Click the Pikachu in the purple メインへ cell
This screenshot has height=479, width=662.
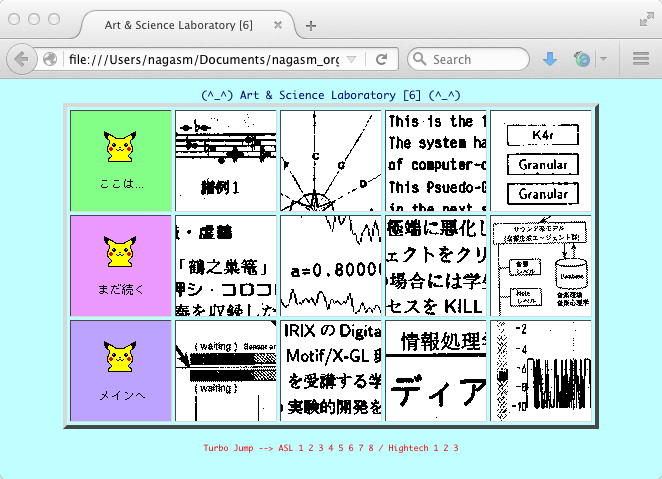[x=120, y=357]
